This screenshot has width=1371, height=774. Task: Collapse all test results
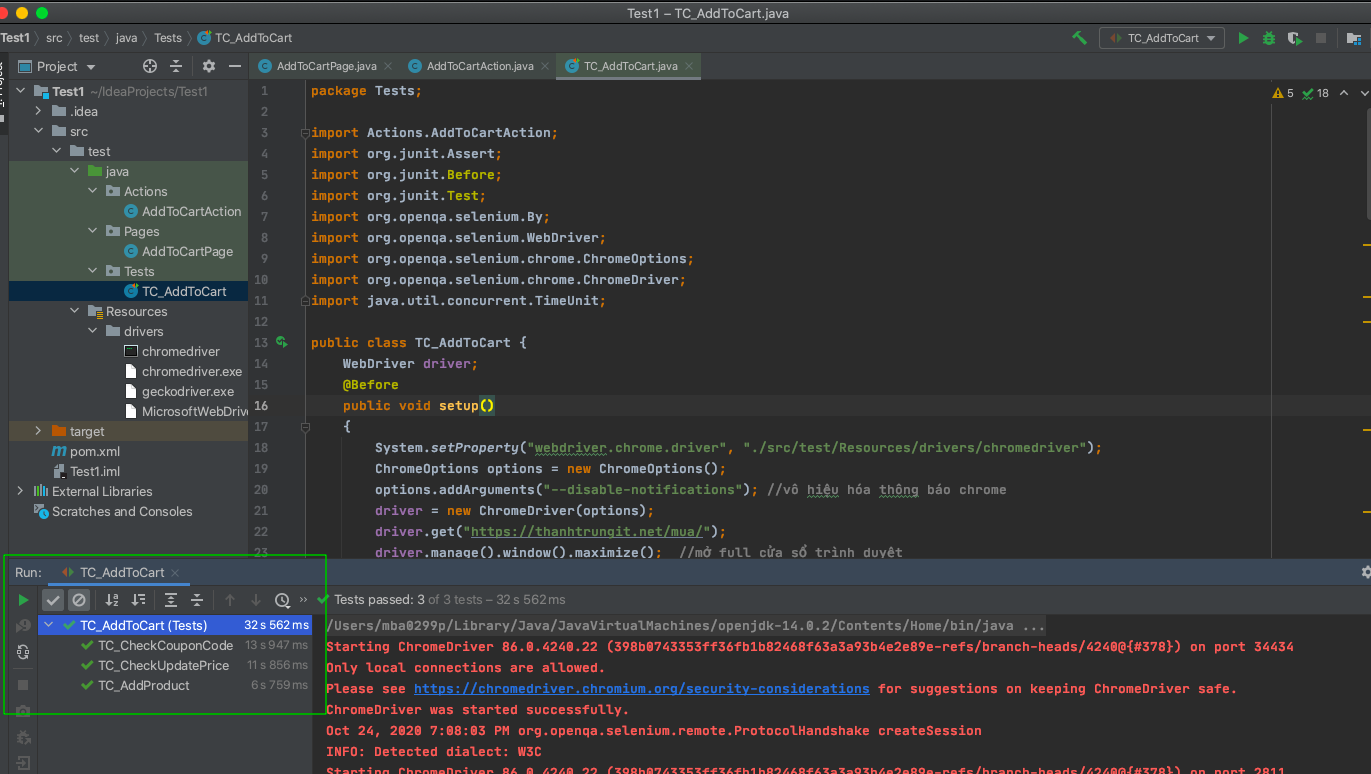coord(197,600)
